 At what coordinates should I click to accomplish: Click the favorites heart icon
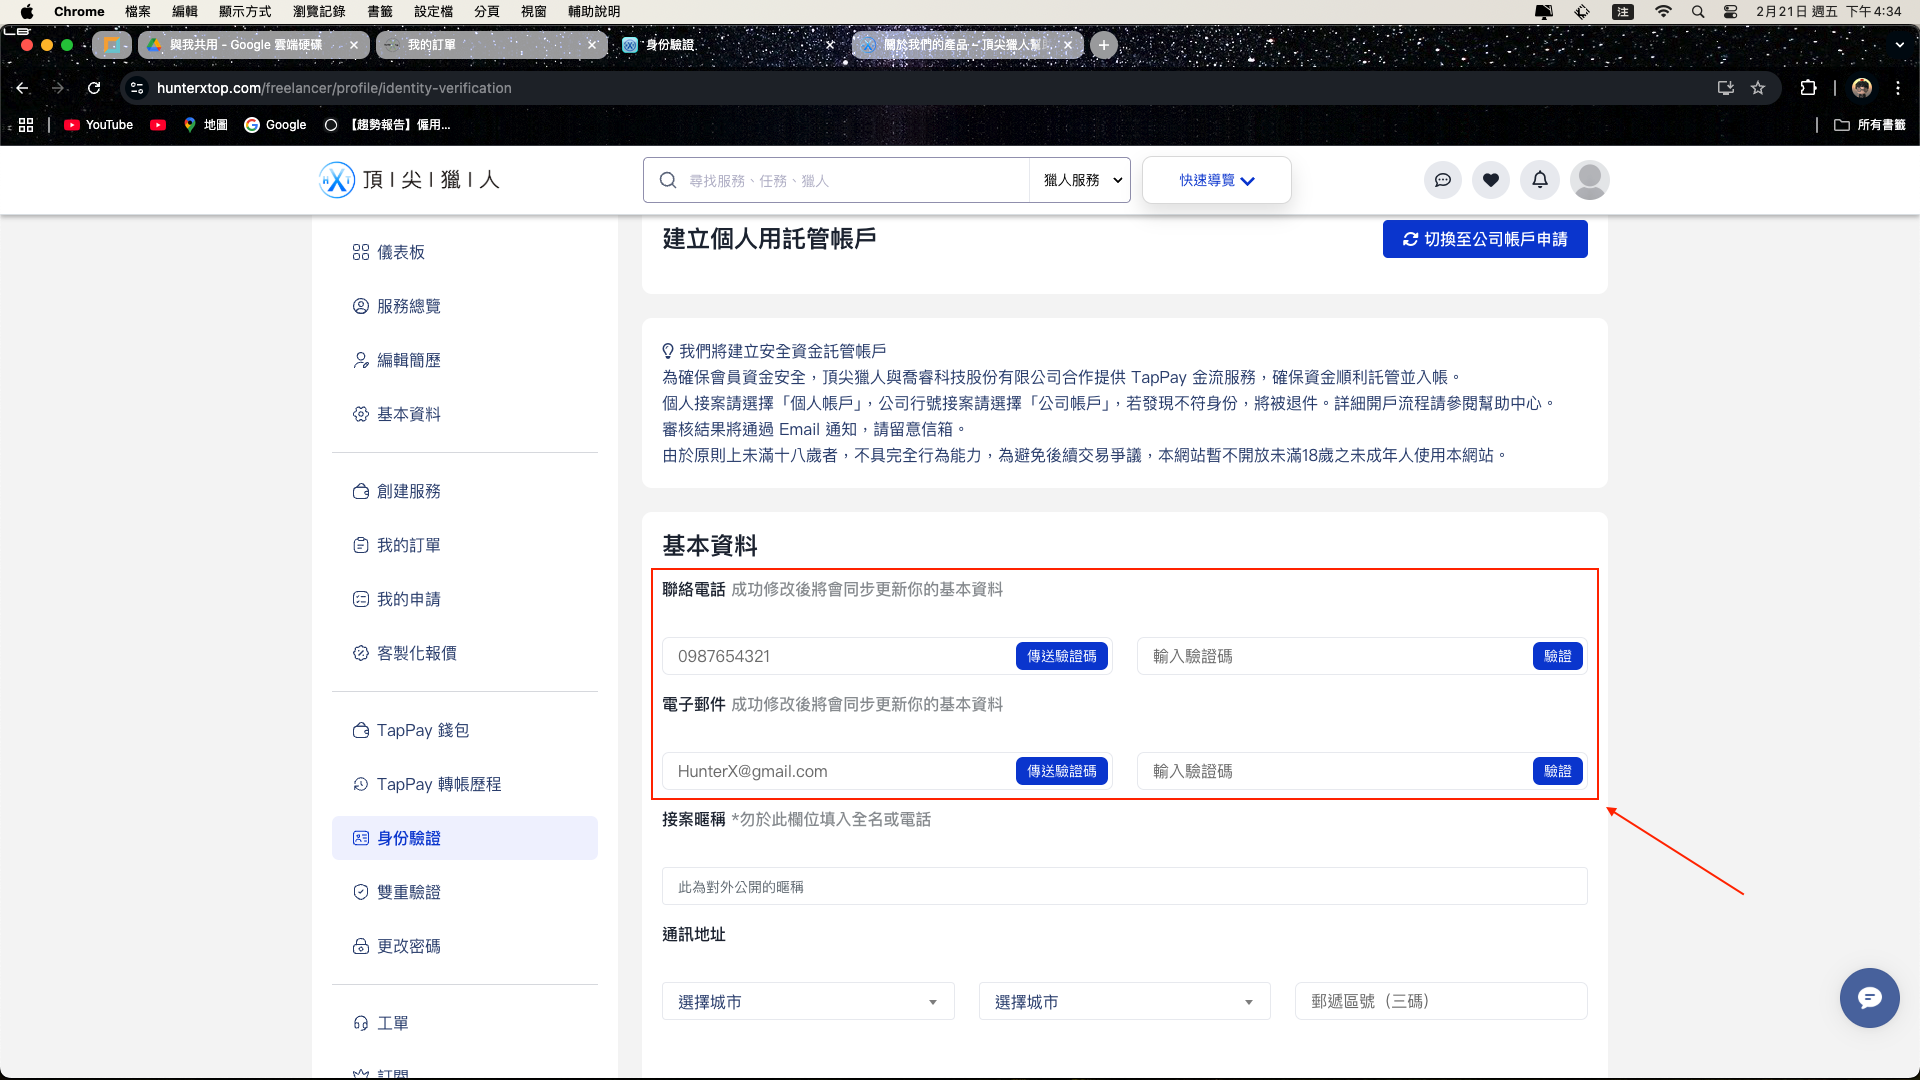[x=1491, y=180]
